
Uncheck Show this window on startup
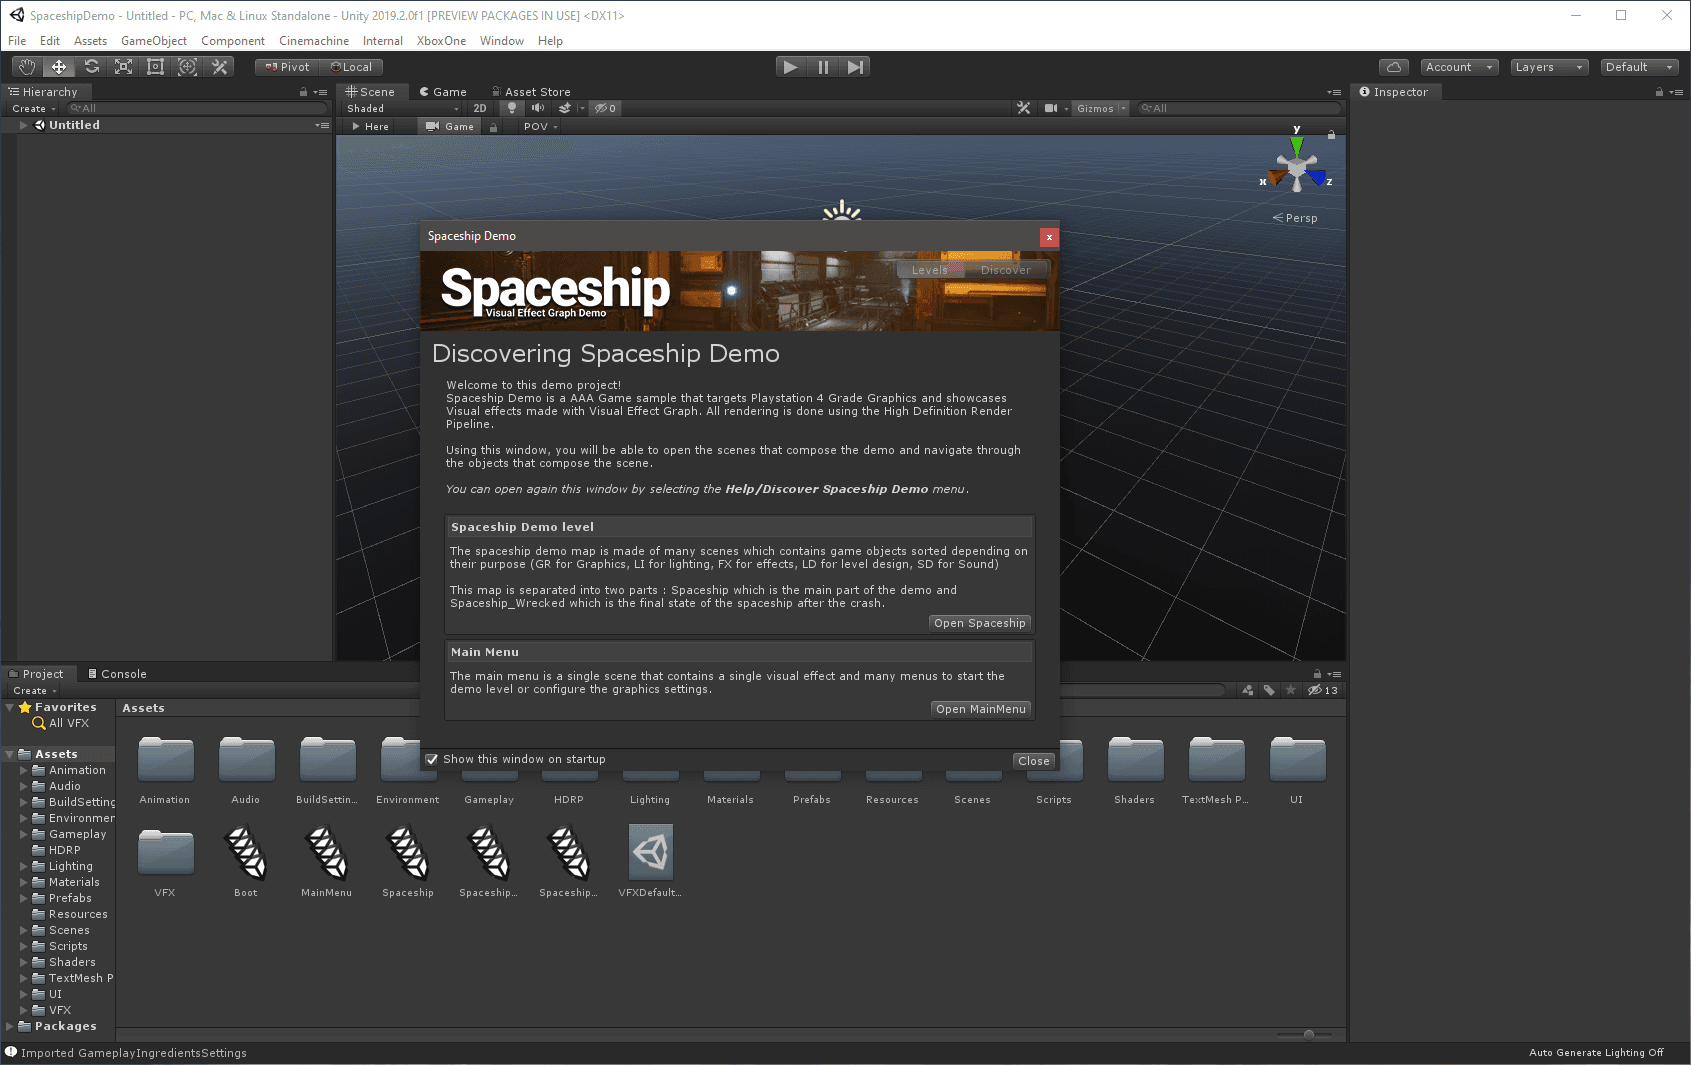pyautogui.click(x=432, y=759)
